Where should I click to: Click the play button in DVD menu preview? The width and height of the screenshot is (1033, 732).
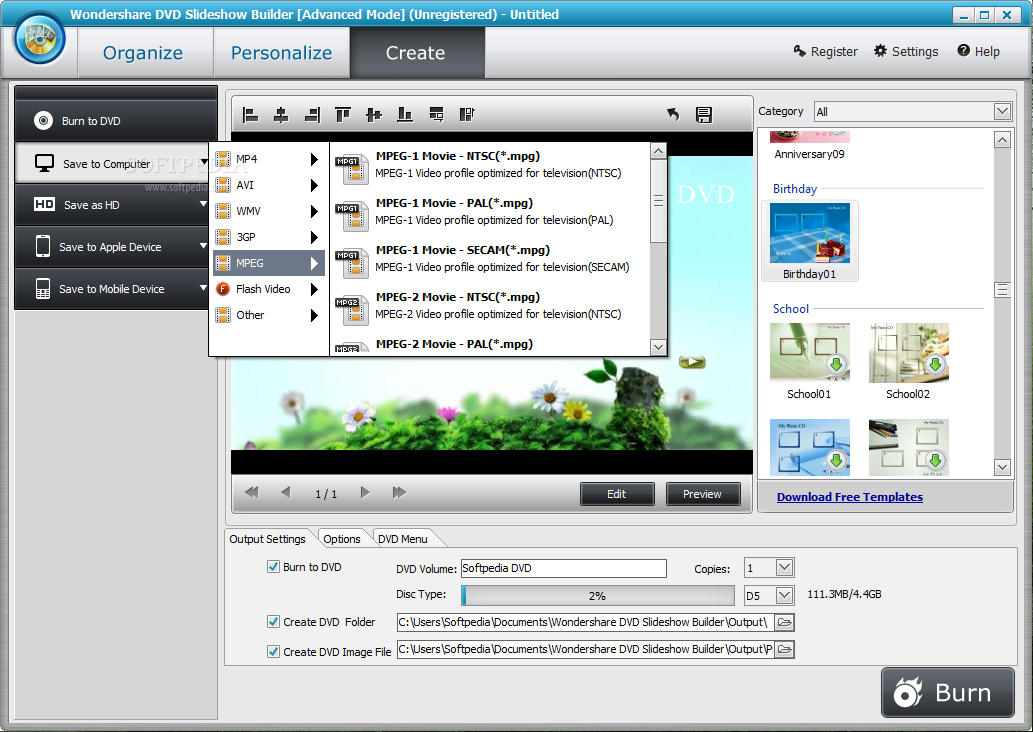pos(692,362)
